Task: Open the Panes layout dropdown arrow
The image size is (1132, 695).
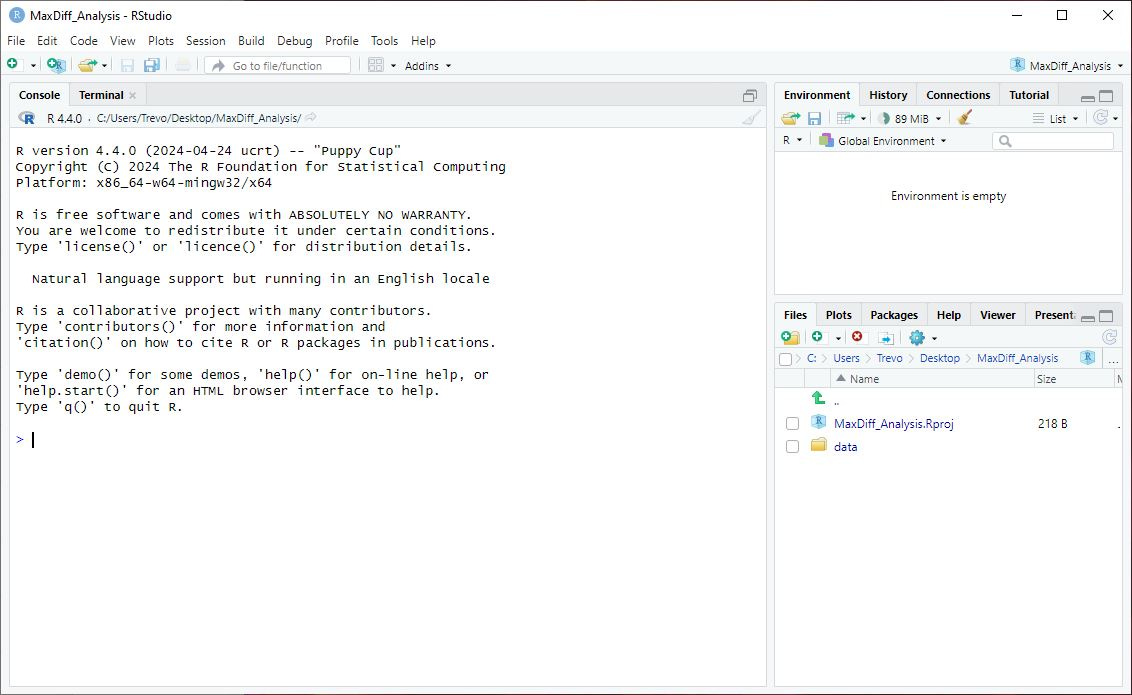Action: click(x=393, y=66)
